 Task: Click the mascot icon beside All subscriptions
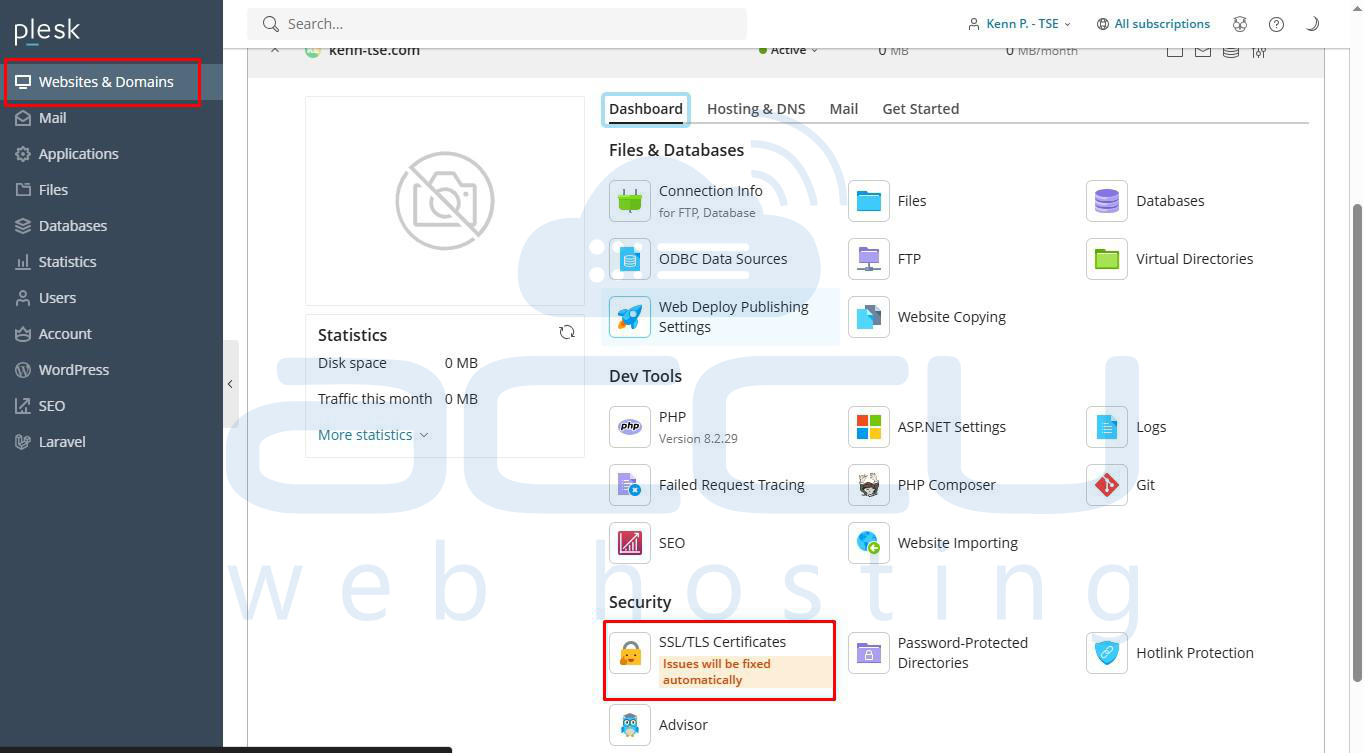coord(1240,24)
